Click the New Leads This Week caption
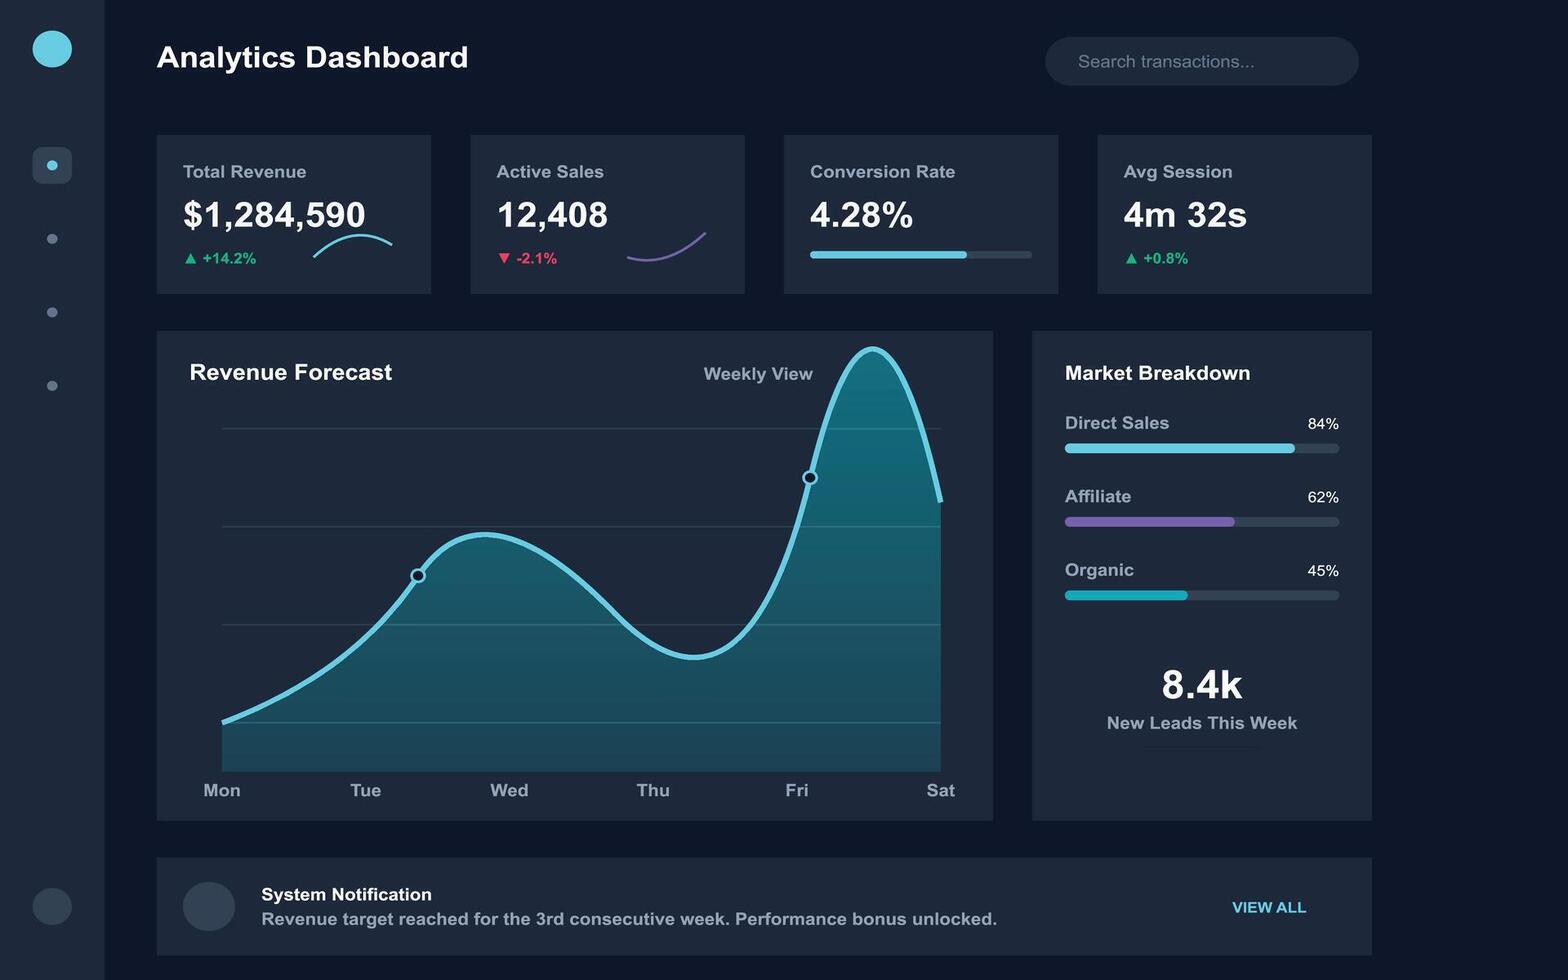Screen dimensions: 1568x980 (1201, 723)
